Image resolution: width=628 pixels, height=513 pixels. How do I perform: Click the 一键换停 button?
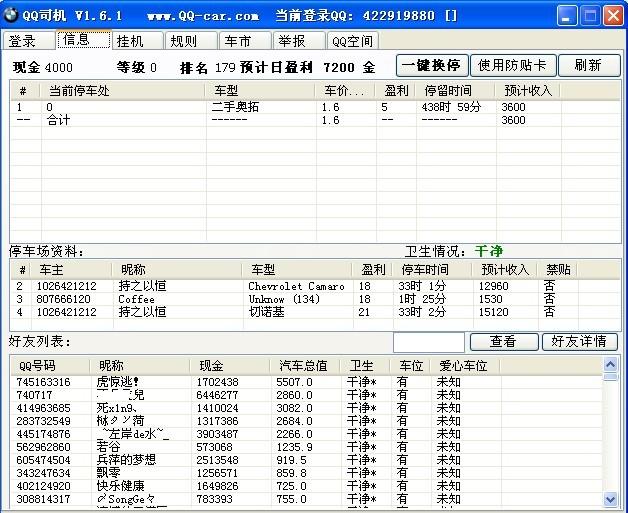[432, 65]
